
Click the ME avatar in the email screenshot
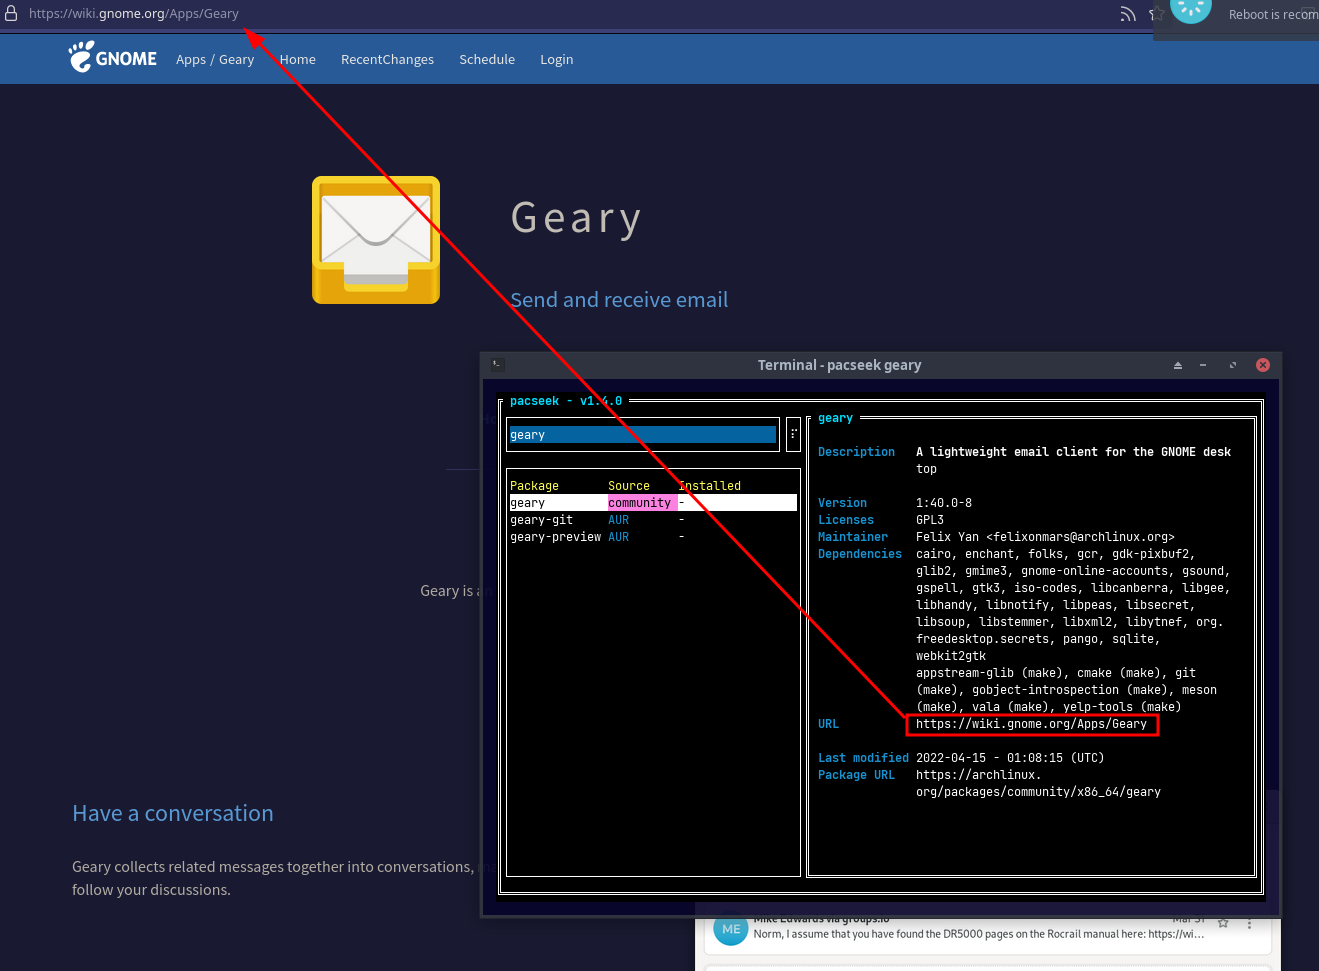click(x=731, y=929)
